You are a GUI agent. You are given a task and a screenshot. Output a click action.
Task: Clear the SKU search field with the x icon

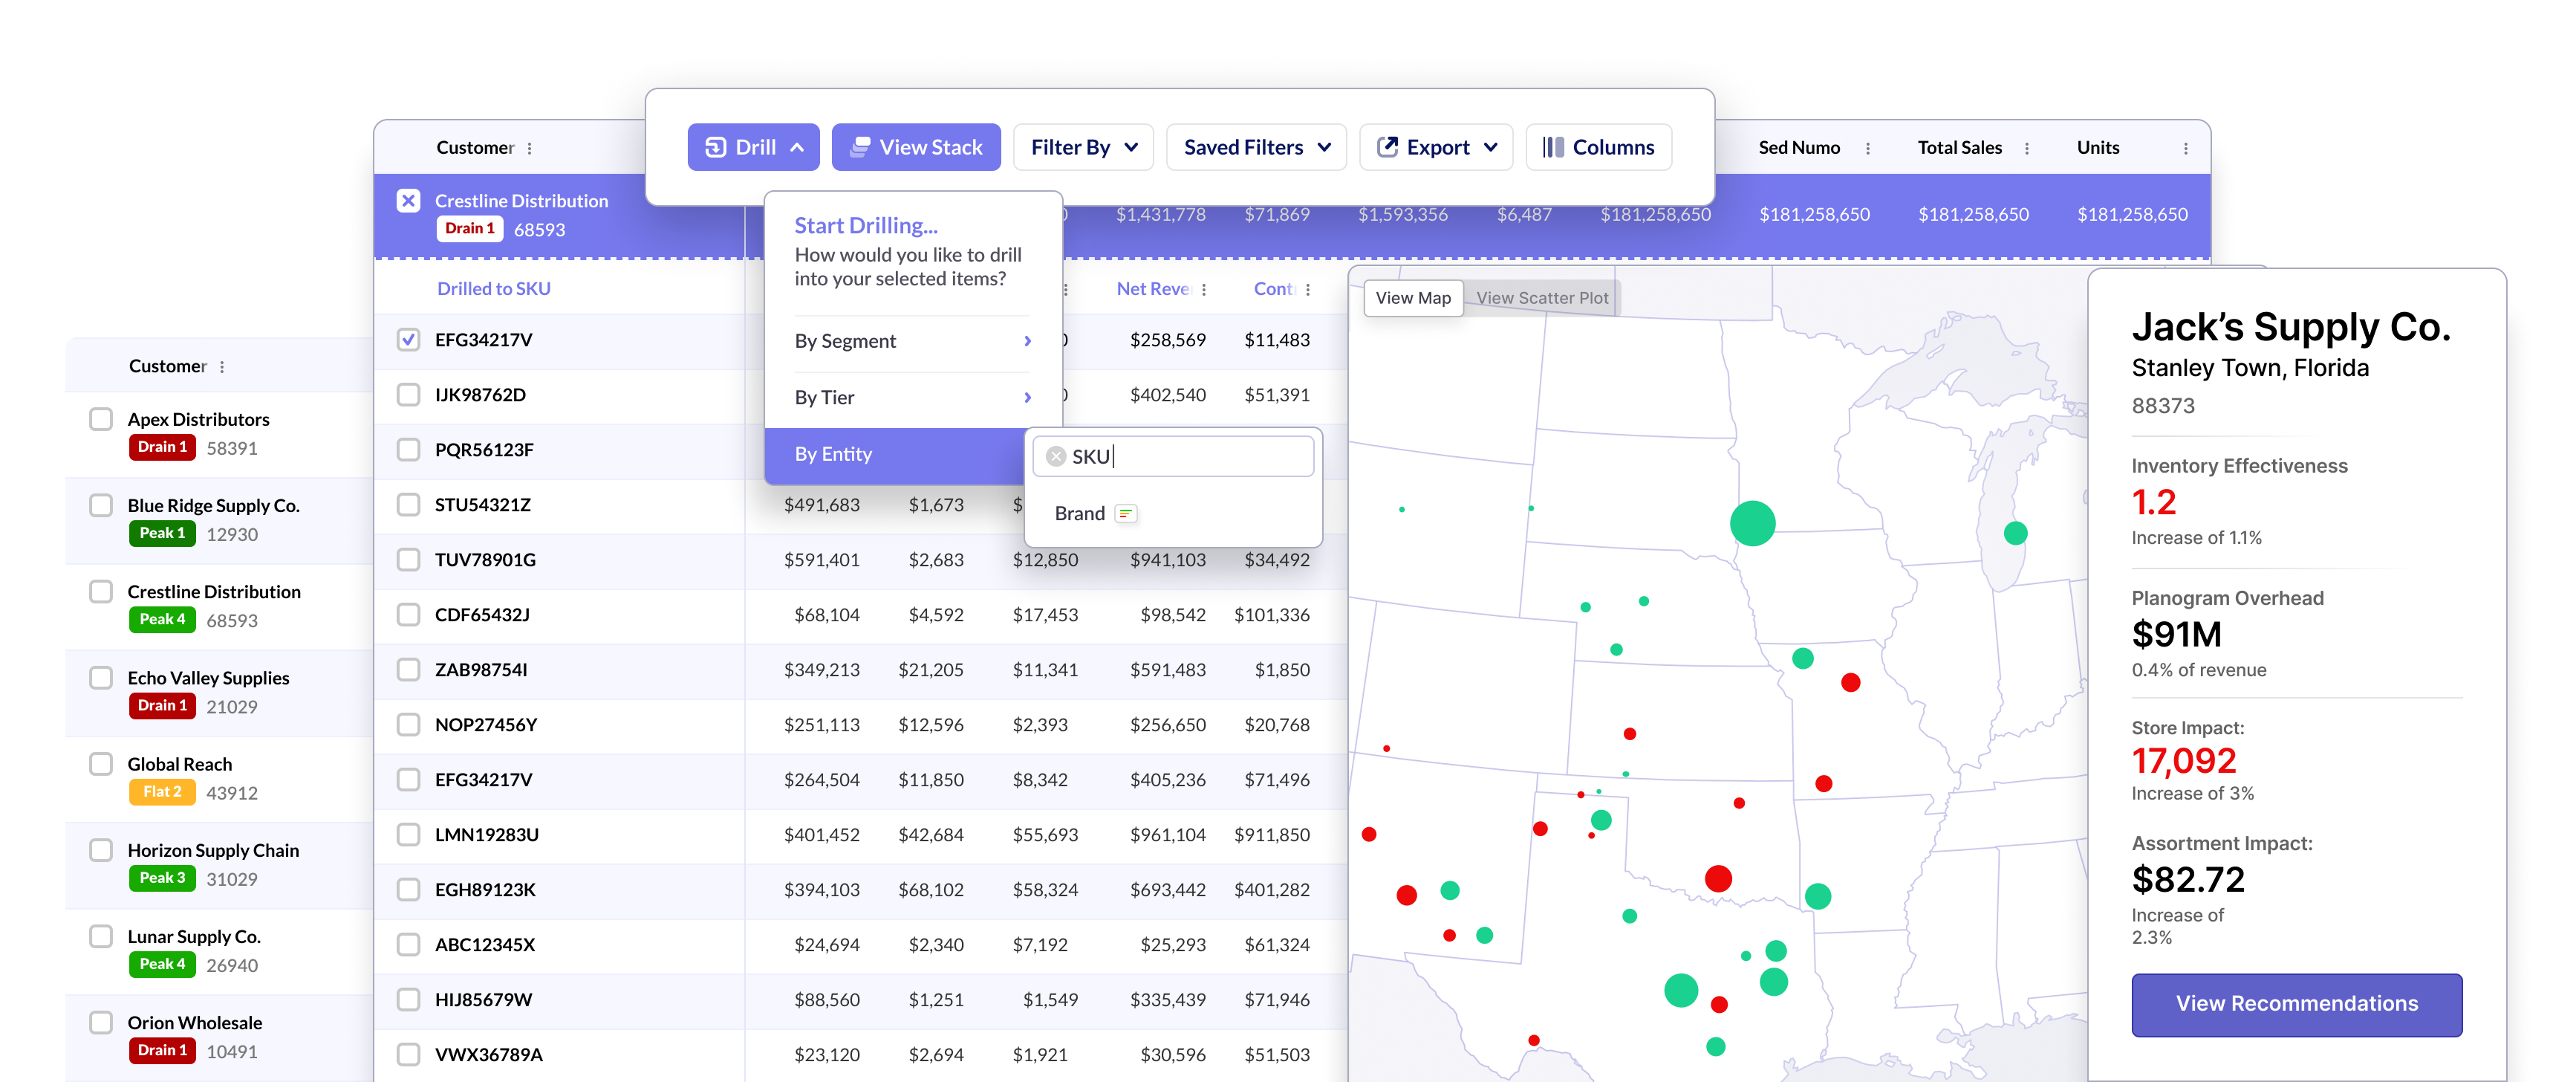click(x=1056, y=457)
